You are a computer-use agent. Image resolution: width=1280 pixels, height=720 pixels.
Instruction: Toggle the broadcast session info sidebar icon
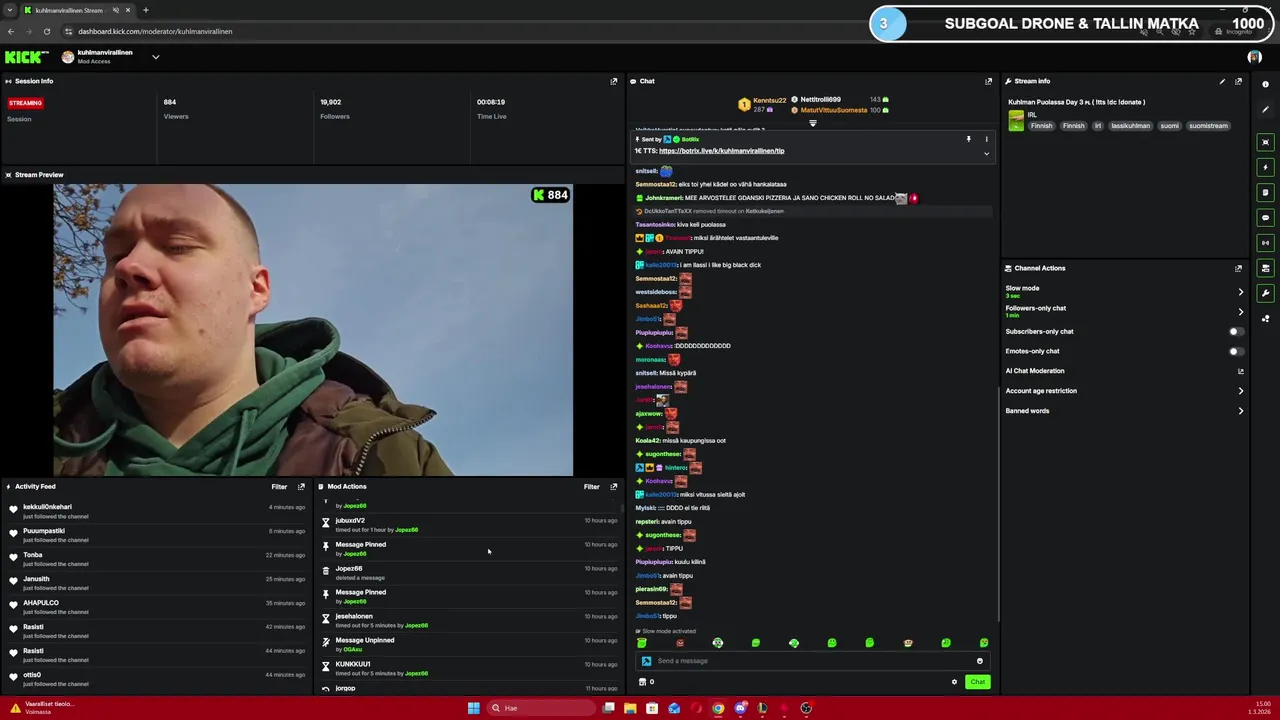(1265, 242)
